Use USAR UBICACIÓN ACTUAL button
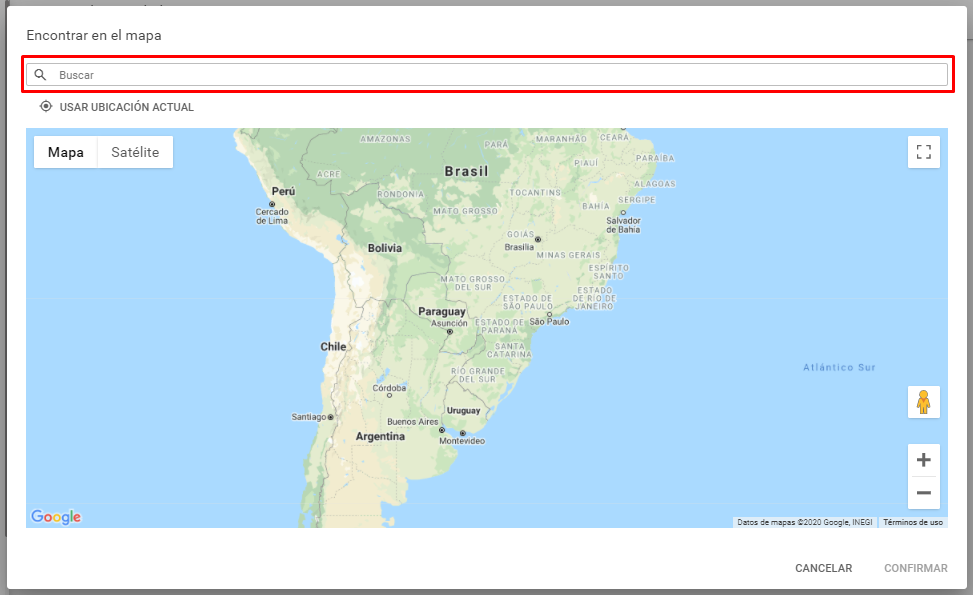Viewport: 973px width, 595px height. pyautogui.click(x=117, y=107)
